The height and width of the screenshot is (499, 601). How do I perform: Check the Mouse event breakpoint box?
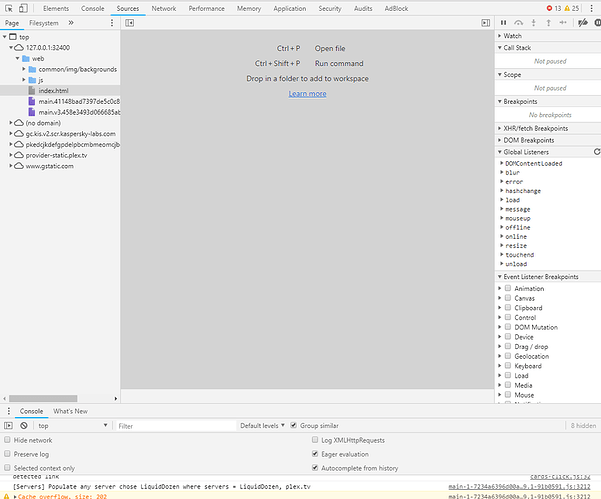pos(508,394)
